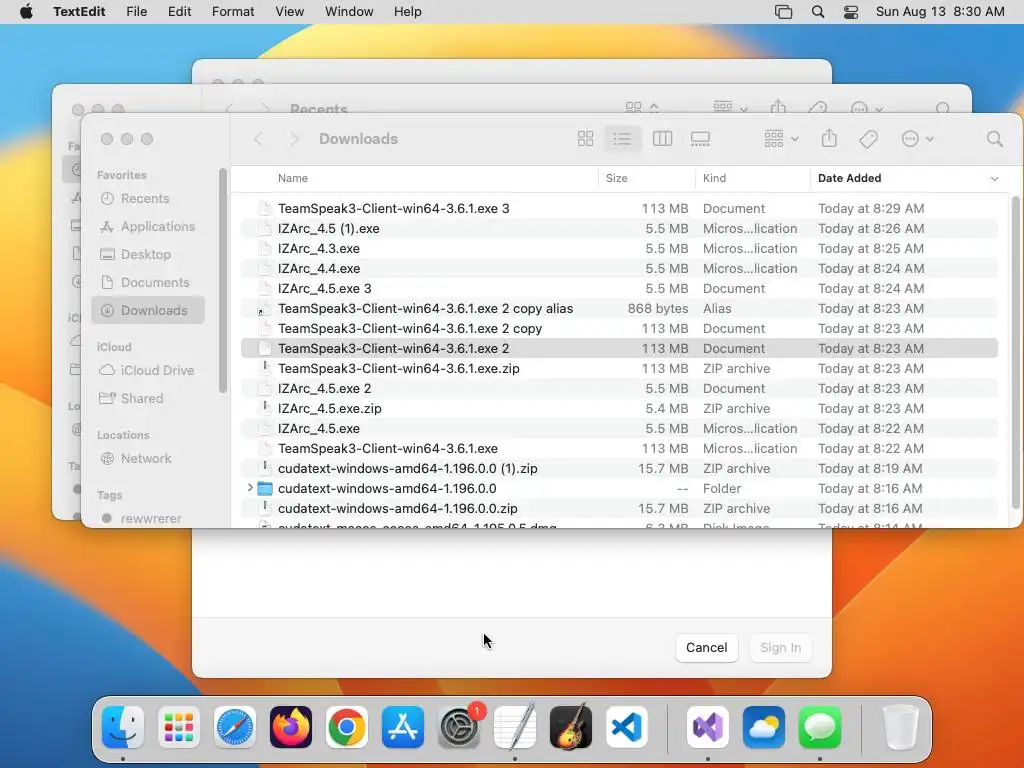
Task: Sort by Date Added column header
Action: (x=849, y=178)
